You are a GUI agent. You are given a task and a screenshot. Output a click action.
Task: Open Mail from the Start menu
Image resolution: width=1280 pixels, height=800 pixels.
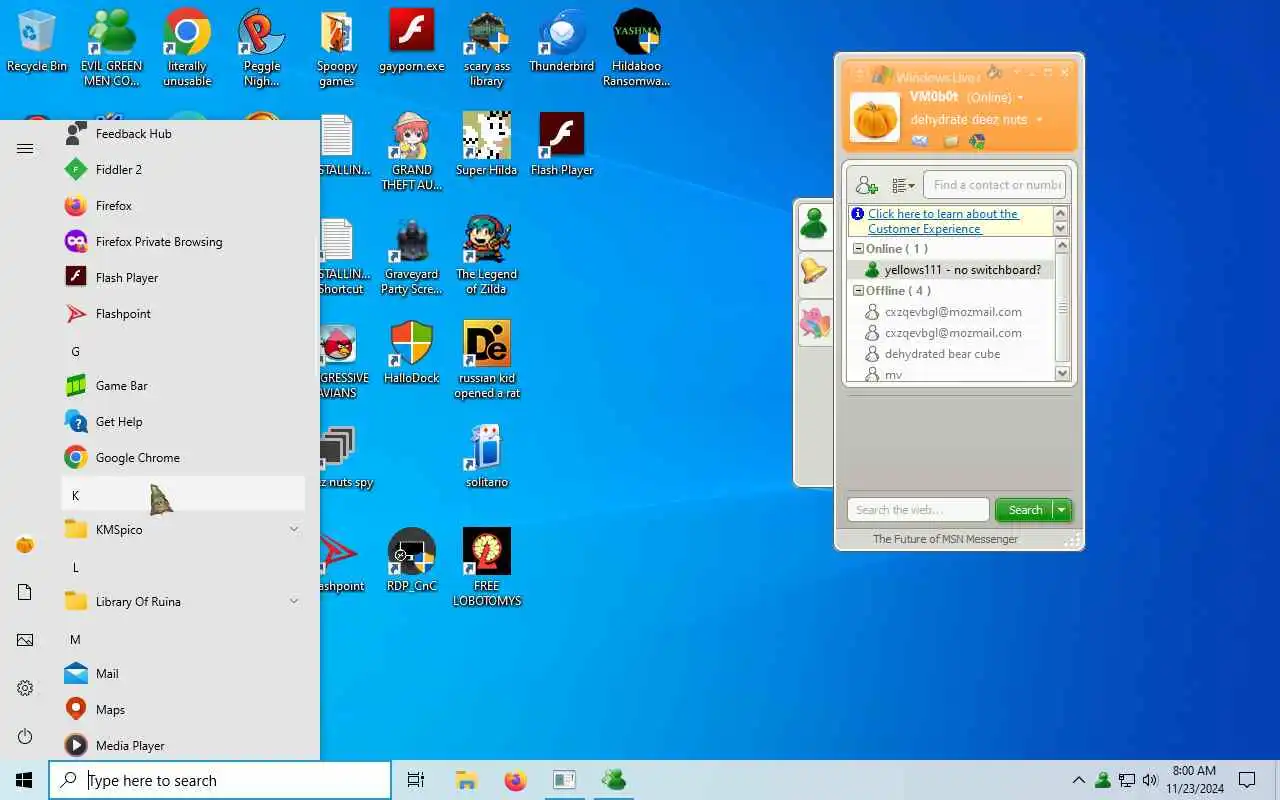click(x=183, y=674)
